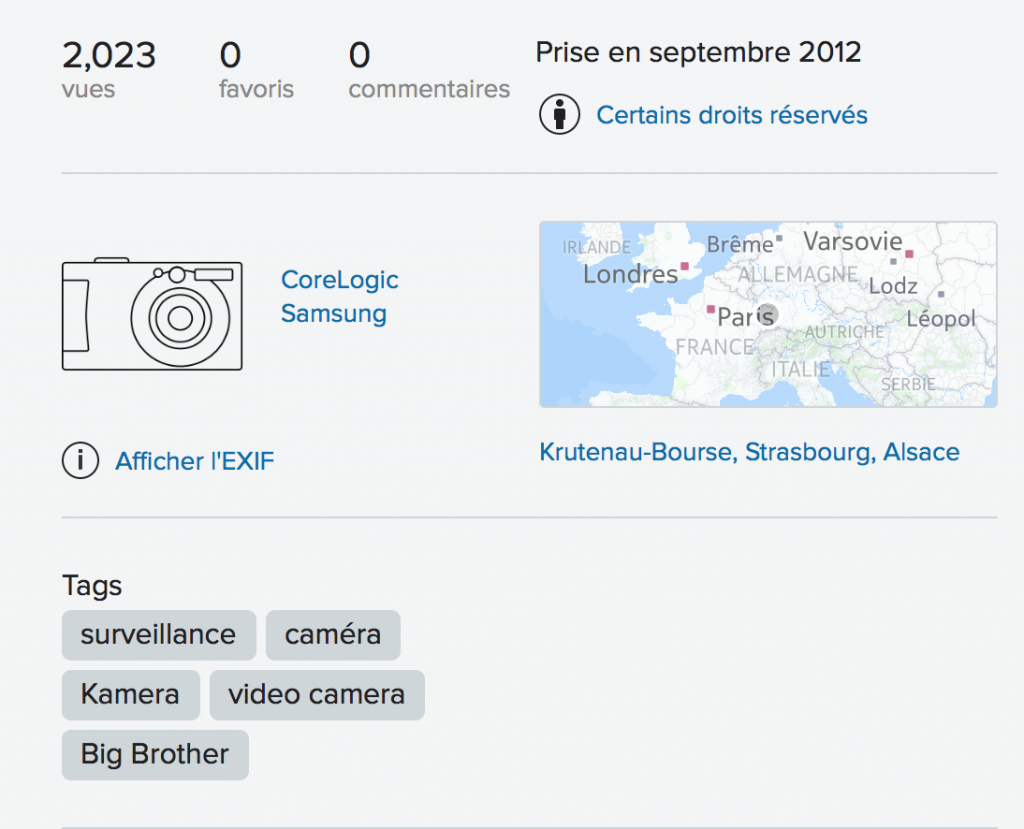This screenshot has height=829, width=1024.
Task: Click the photo location marker on map
Action: click(x=767, y=314)
